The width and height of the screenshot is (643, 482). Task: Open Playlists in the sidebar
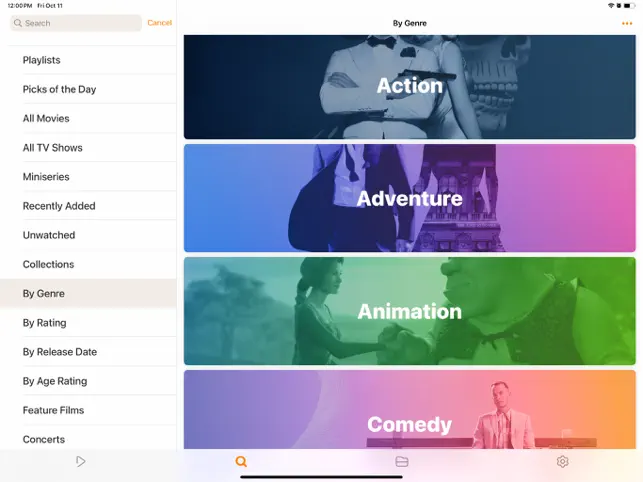[x=88, y=60]
